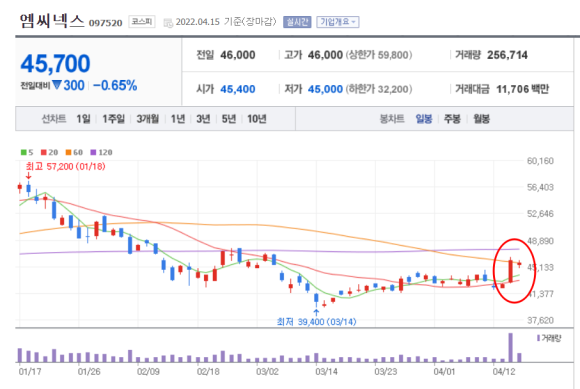Click the 상한가 59,800 text
Viewport: 580px width, 389px height.
379,55
